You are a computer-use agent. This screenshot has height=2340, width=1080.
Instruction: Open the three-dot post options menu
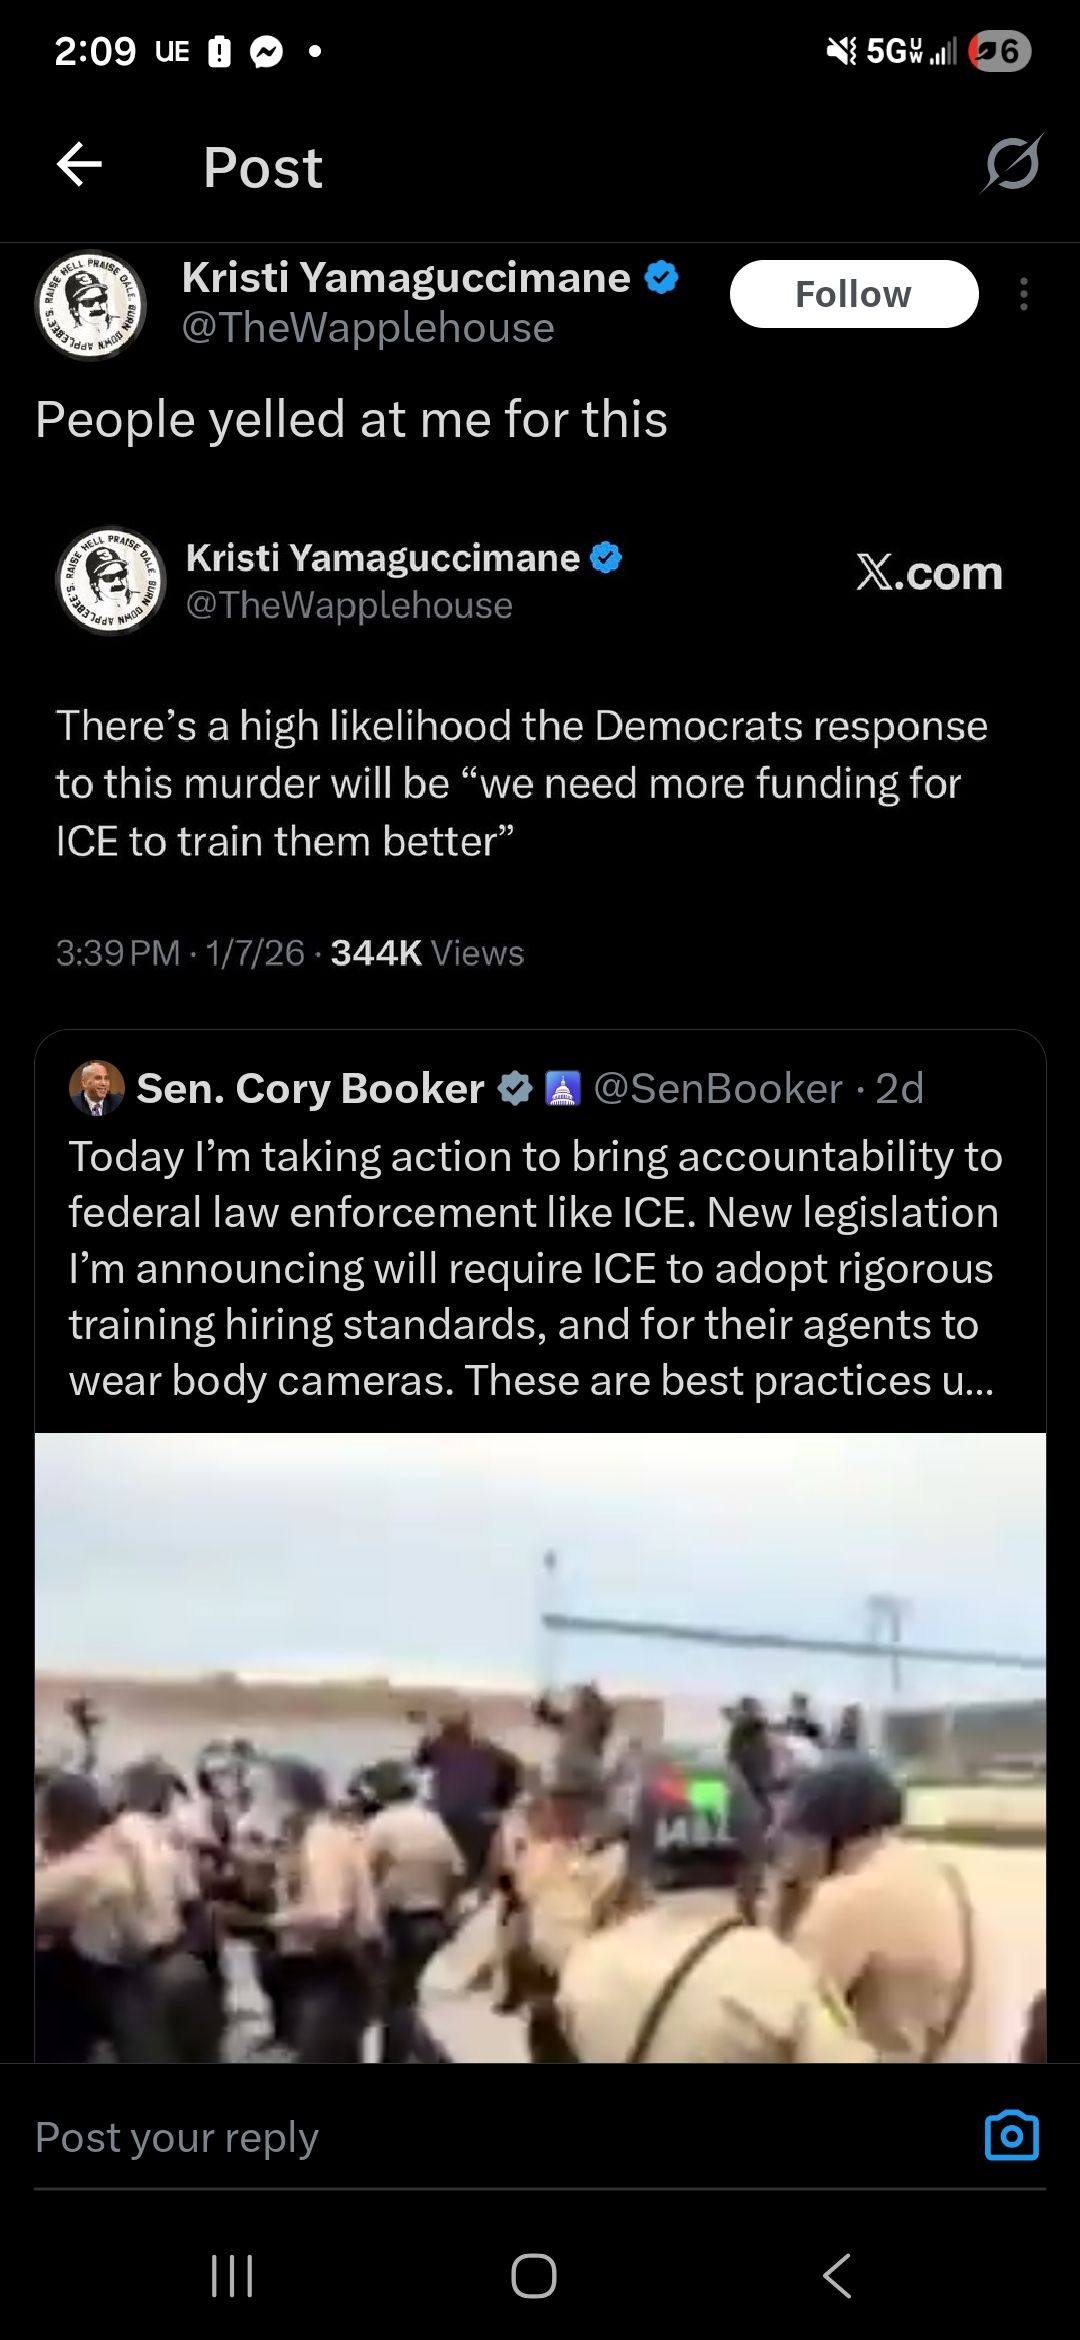1023,294
